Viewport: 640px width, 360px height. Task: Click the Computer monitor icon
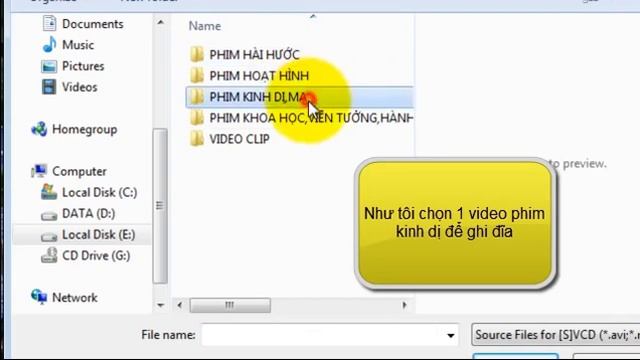[39, 171]
